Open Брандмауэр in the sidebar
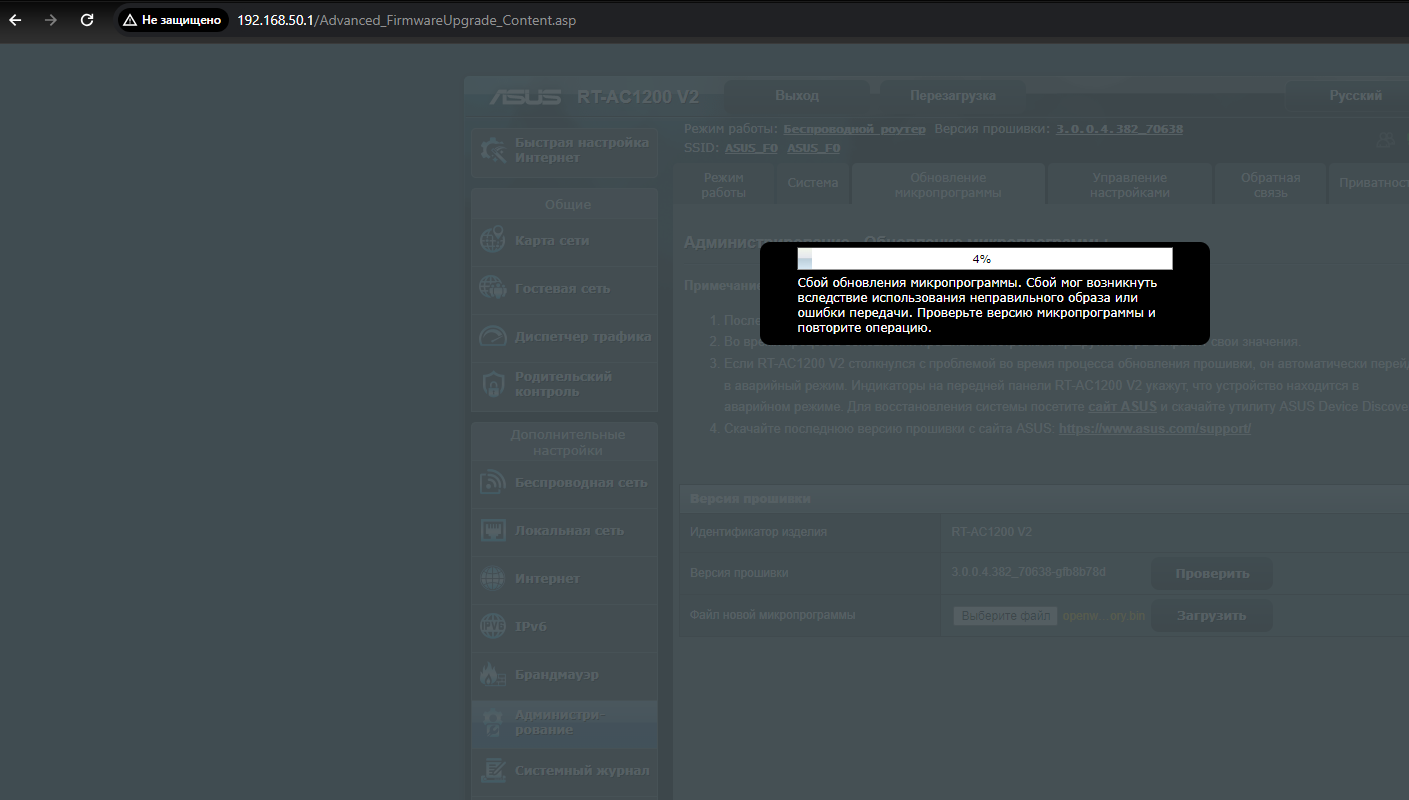The width and height of the screenshot is (1409, 800). (564, 675)
